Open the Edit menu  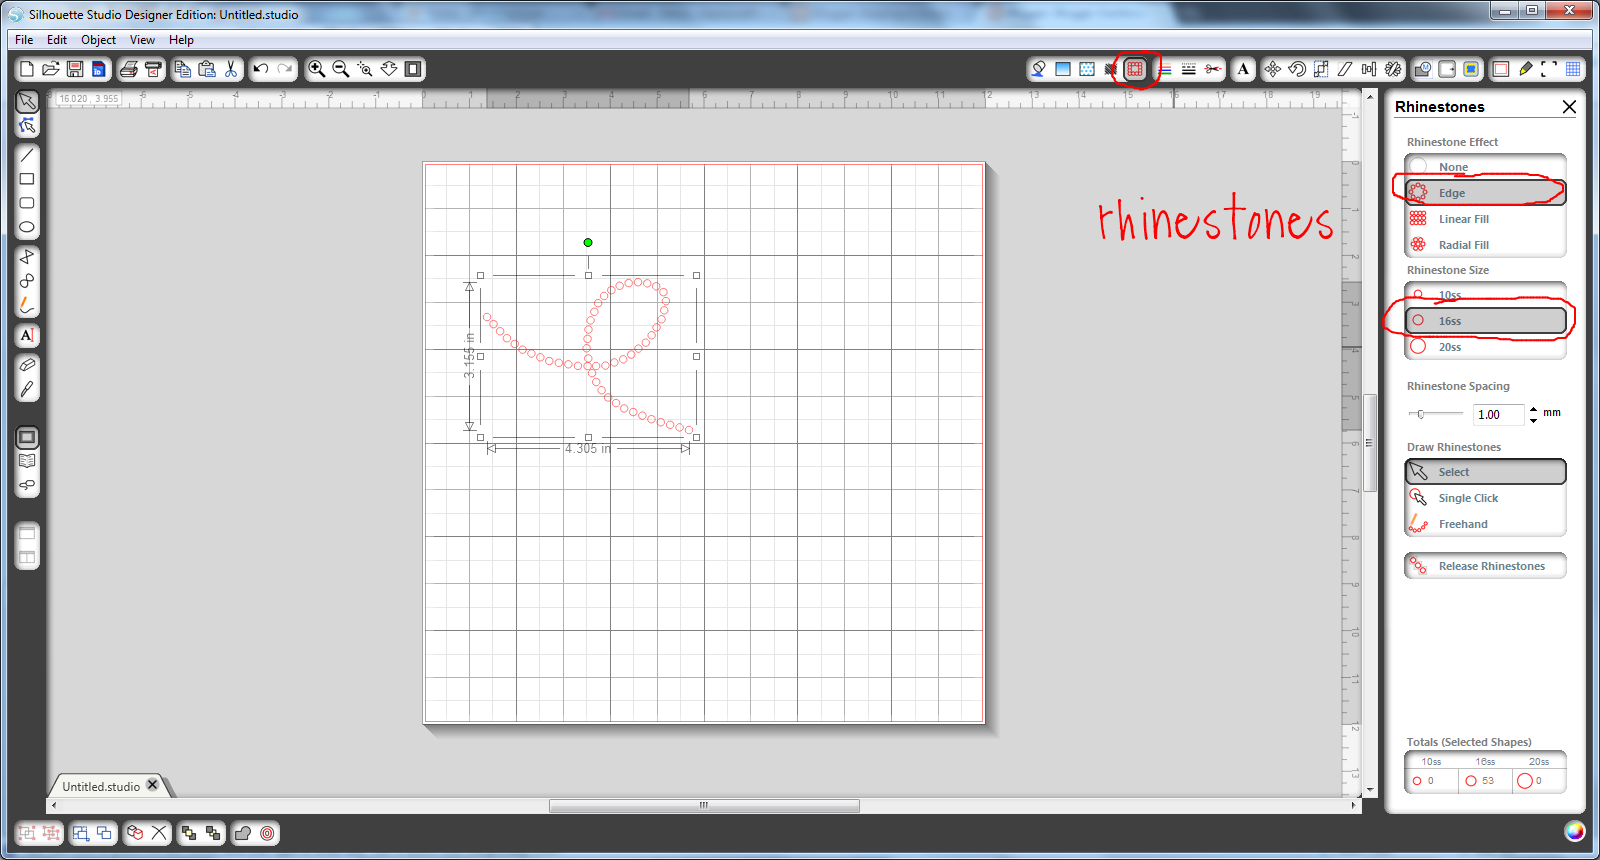(57, 40)
